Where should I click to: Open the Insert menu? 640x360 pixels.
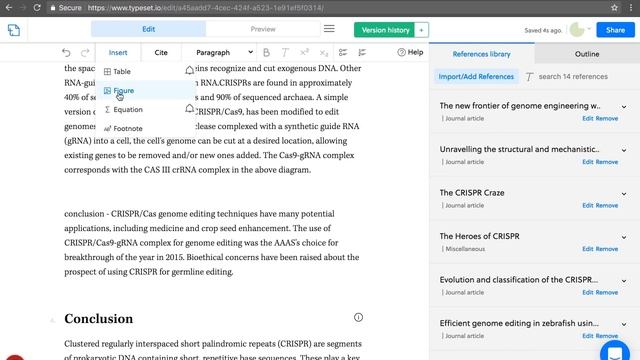tap(118, 53)
